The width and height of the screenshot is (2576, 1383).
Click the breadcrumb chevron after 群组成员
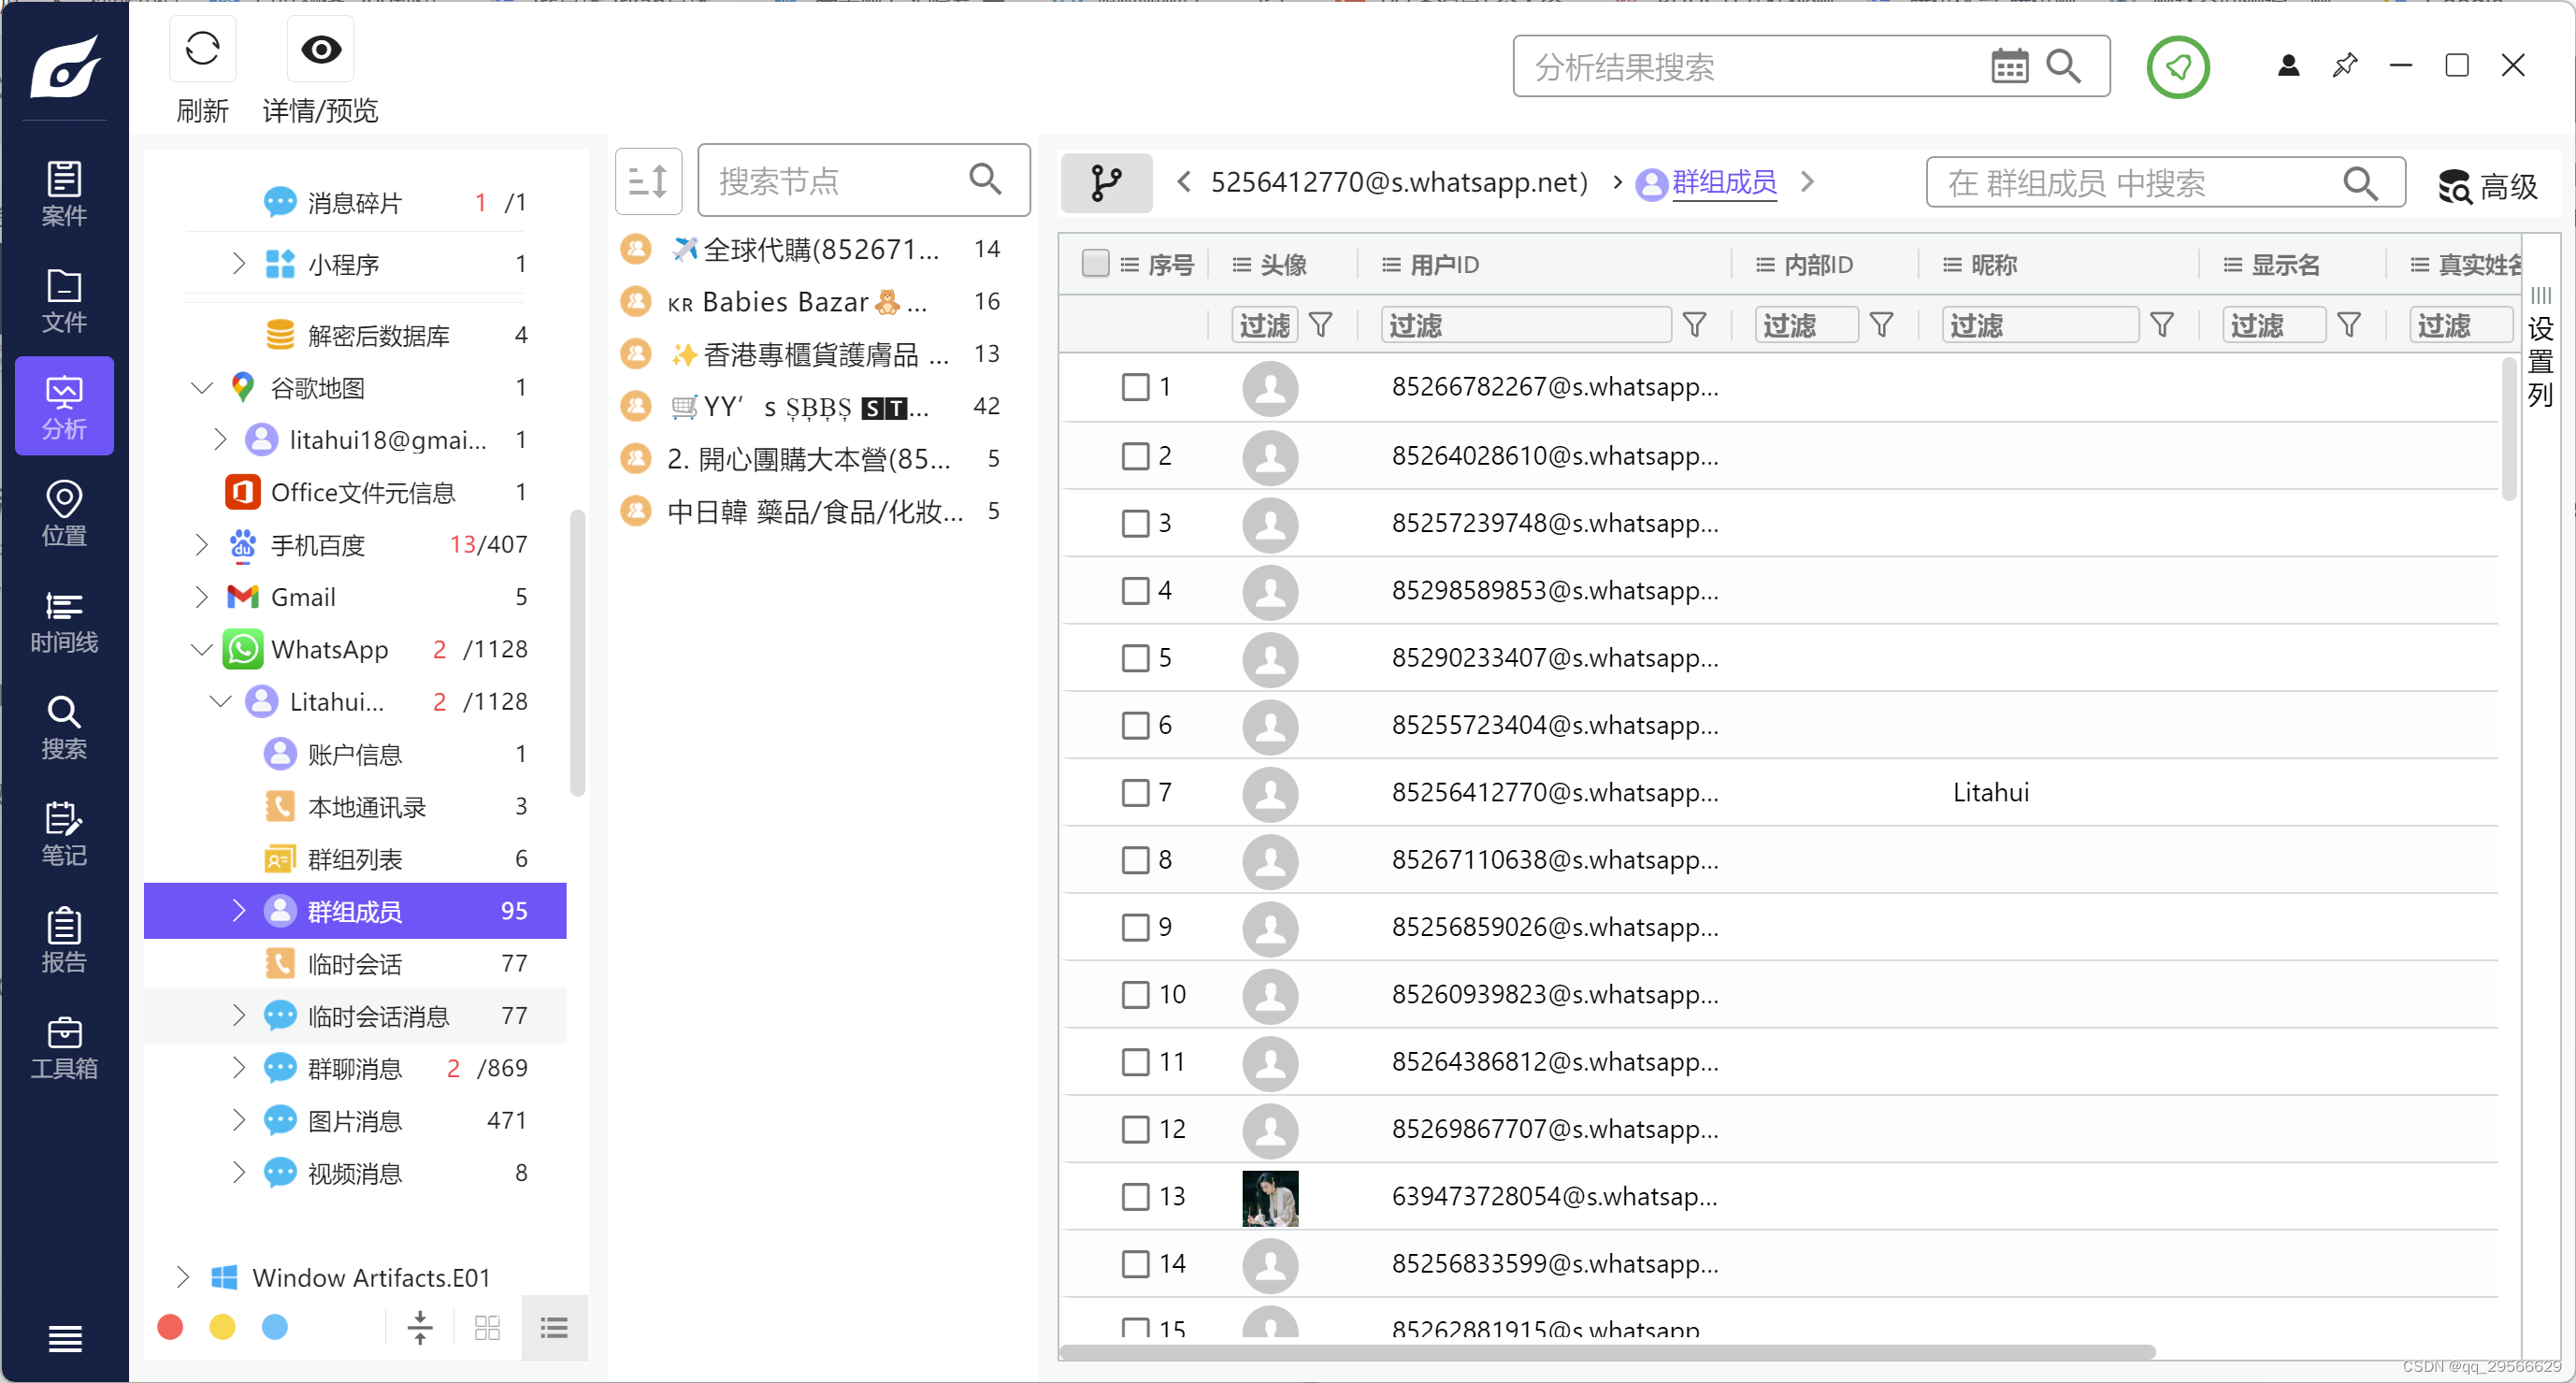click(1806, 181)
